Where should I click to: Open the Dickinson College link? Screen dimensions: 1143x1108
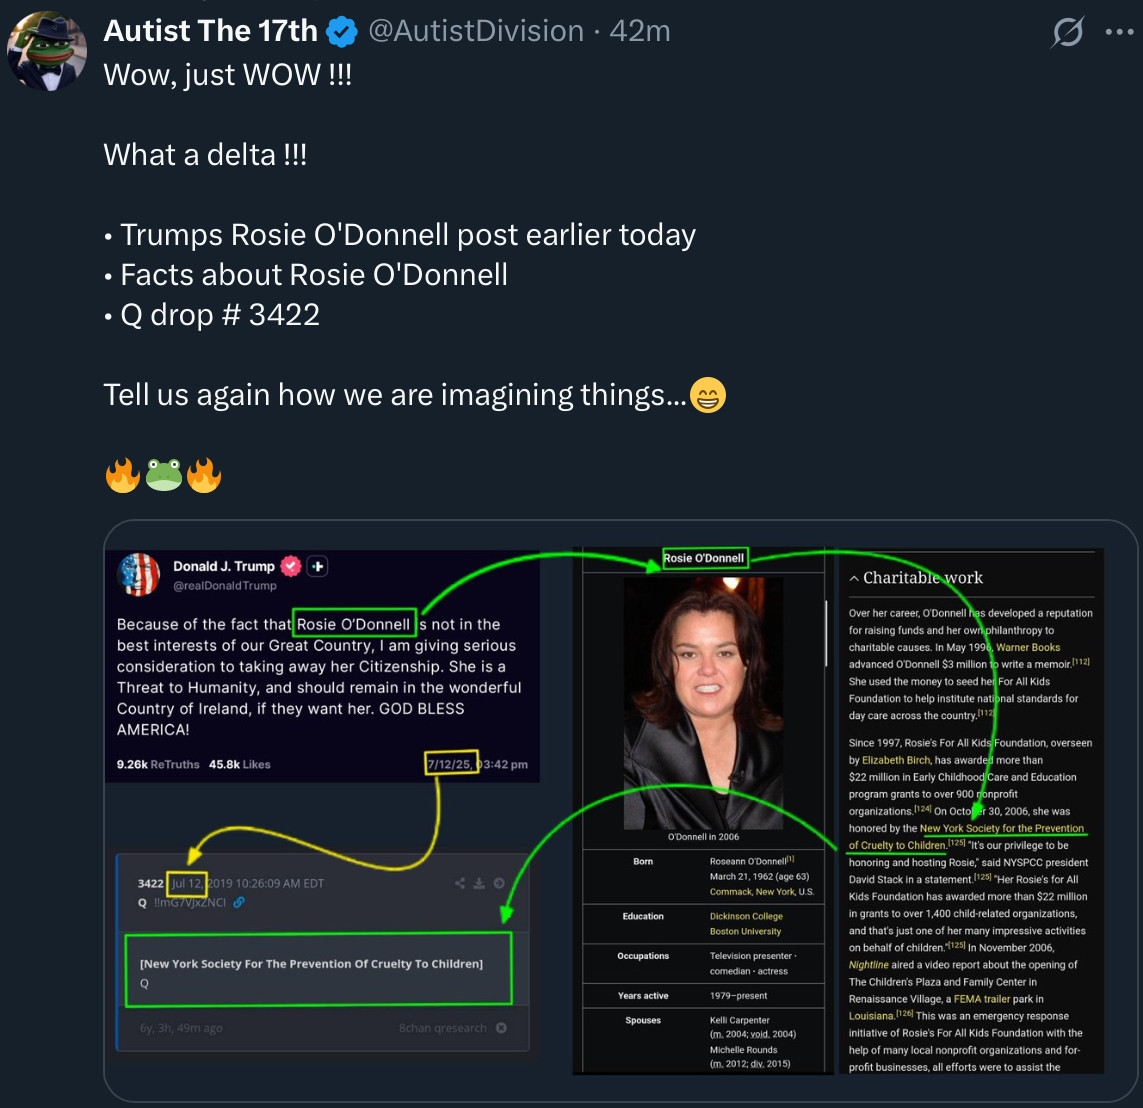point(746,916)
